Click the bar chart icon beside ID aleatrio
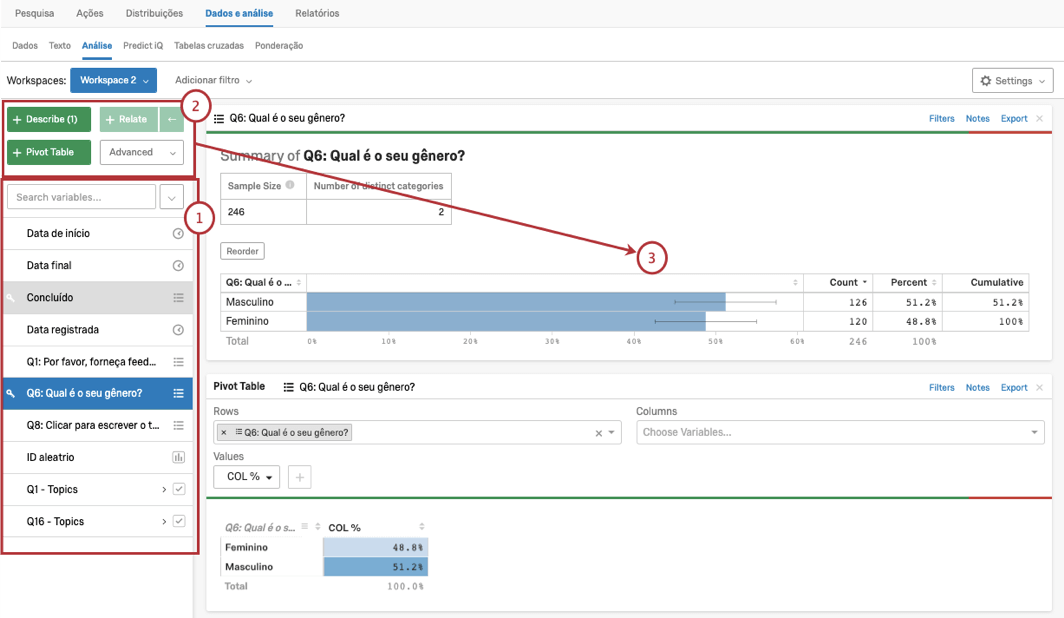This screenshot has height=618, width=1064. pyautogui.click(x=178, y=457)
